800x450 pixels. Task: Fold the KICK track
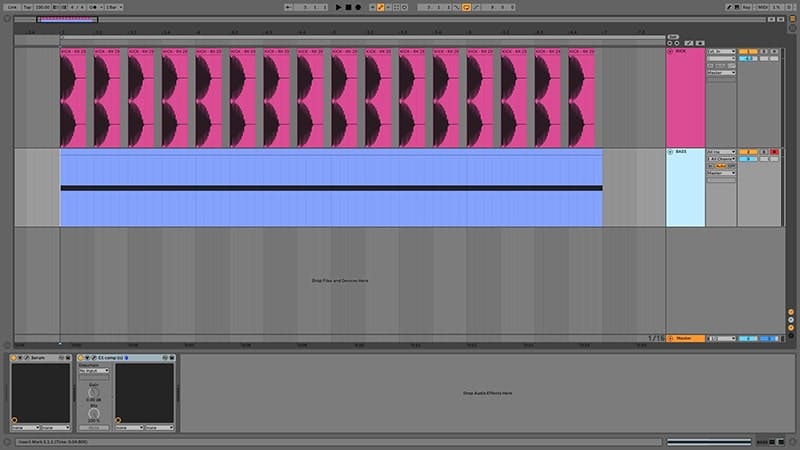[670, 51]
